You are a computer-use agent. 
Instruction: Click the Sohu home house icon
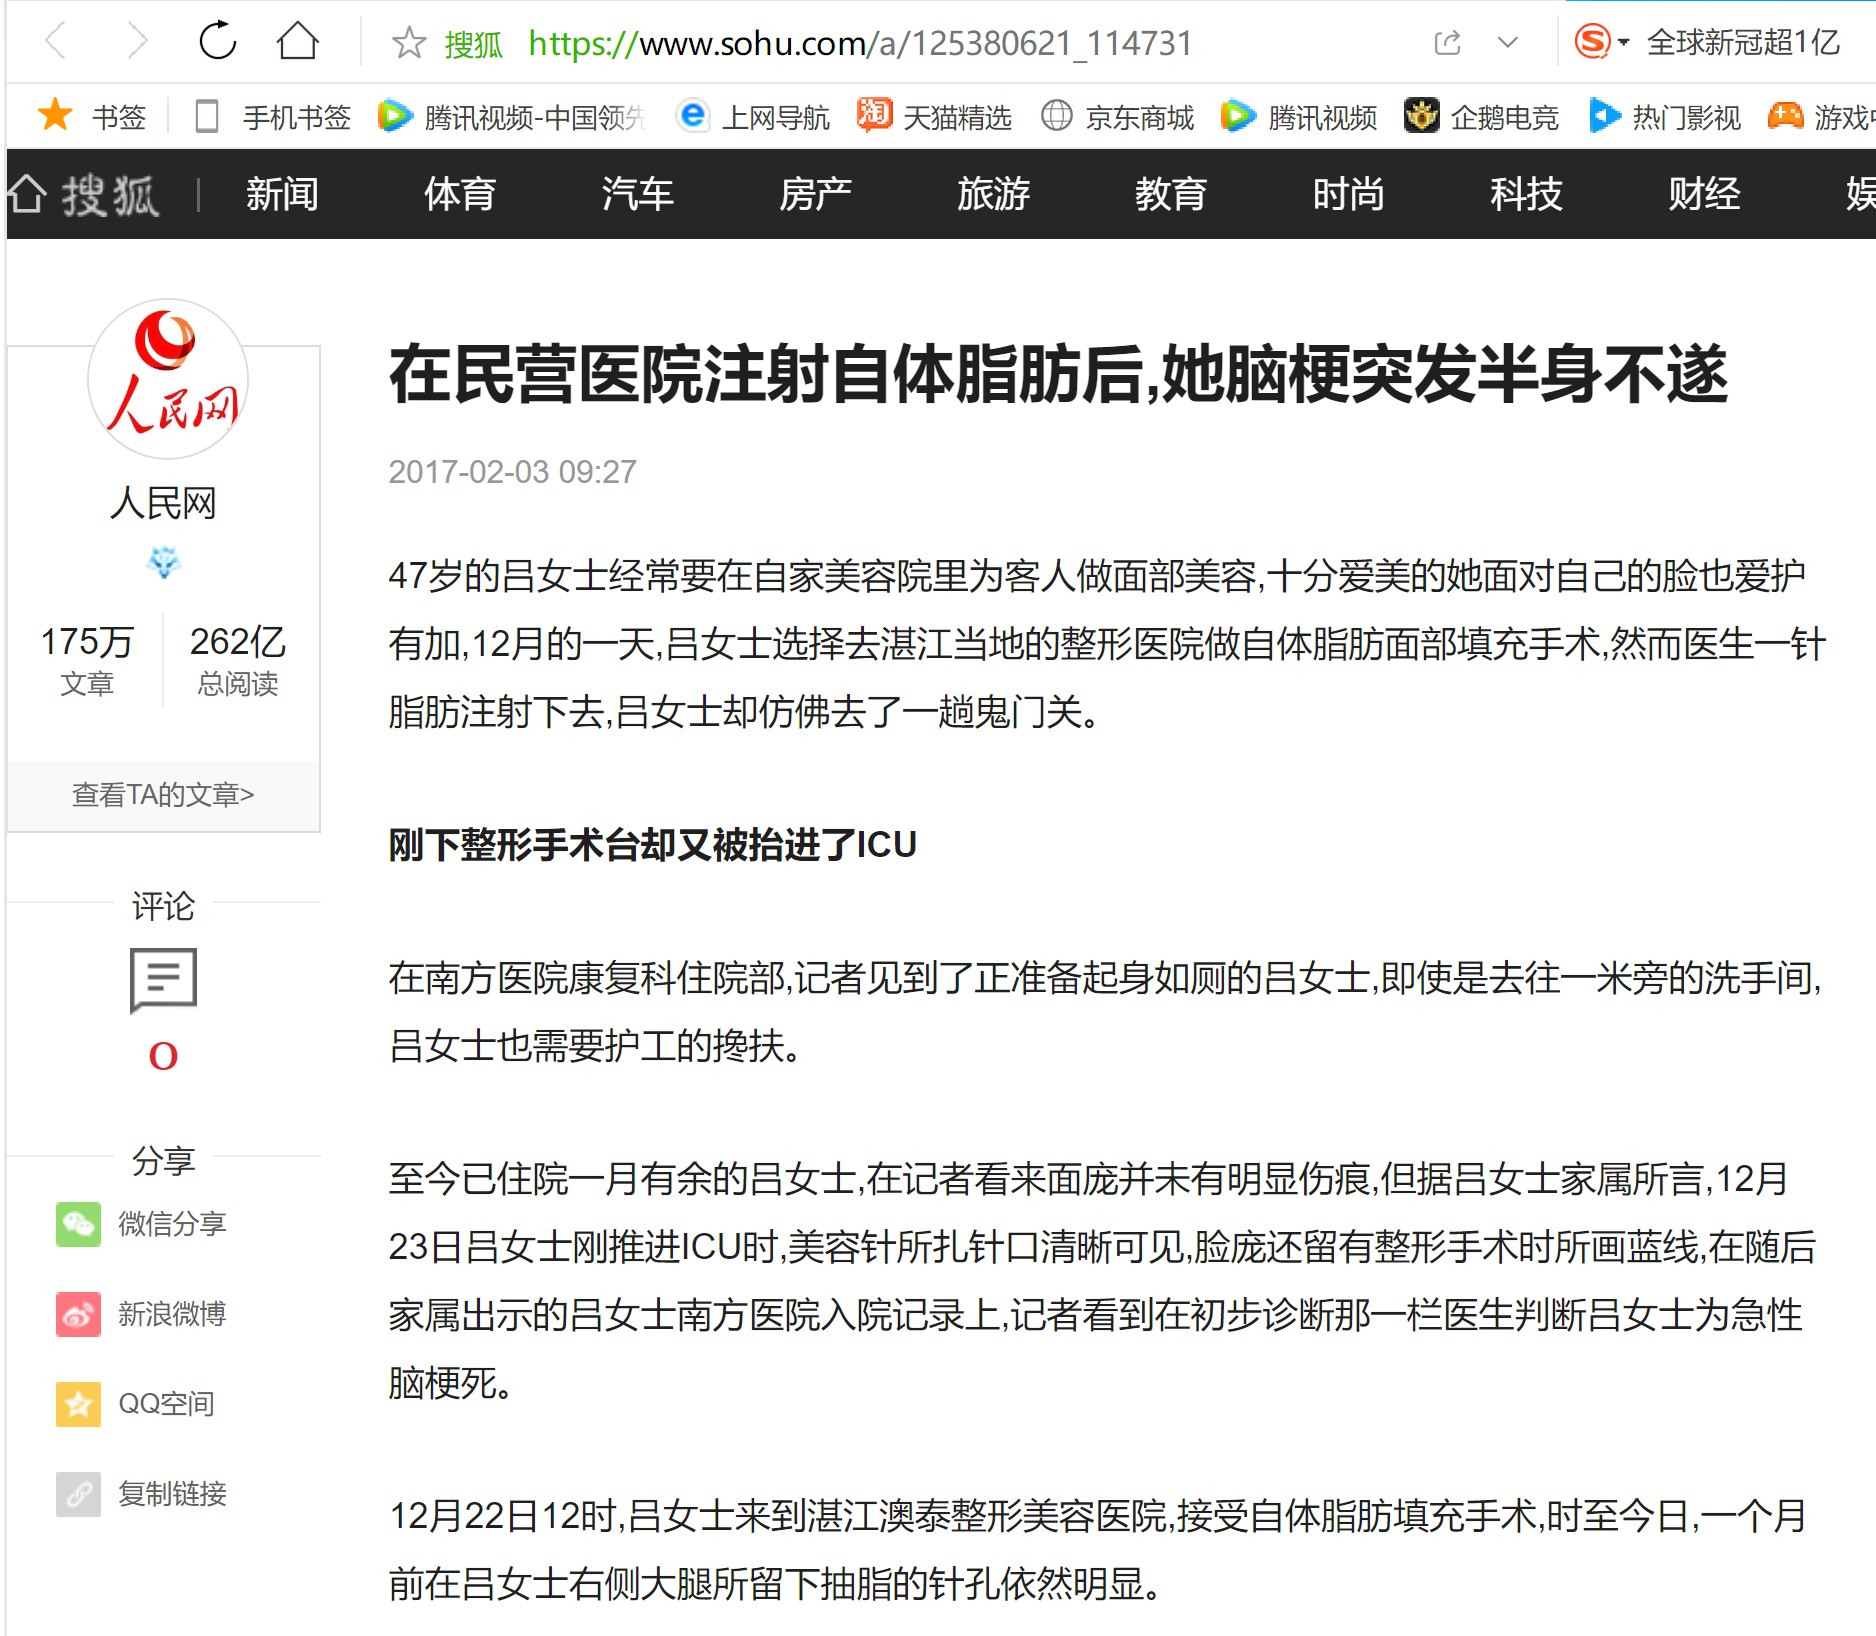pos(27,193)
